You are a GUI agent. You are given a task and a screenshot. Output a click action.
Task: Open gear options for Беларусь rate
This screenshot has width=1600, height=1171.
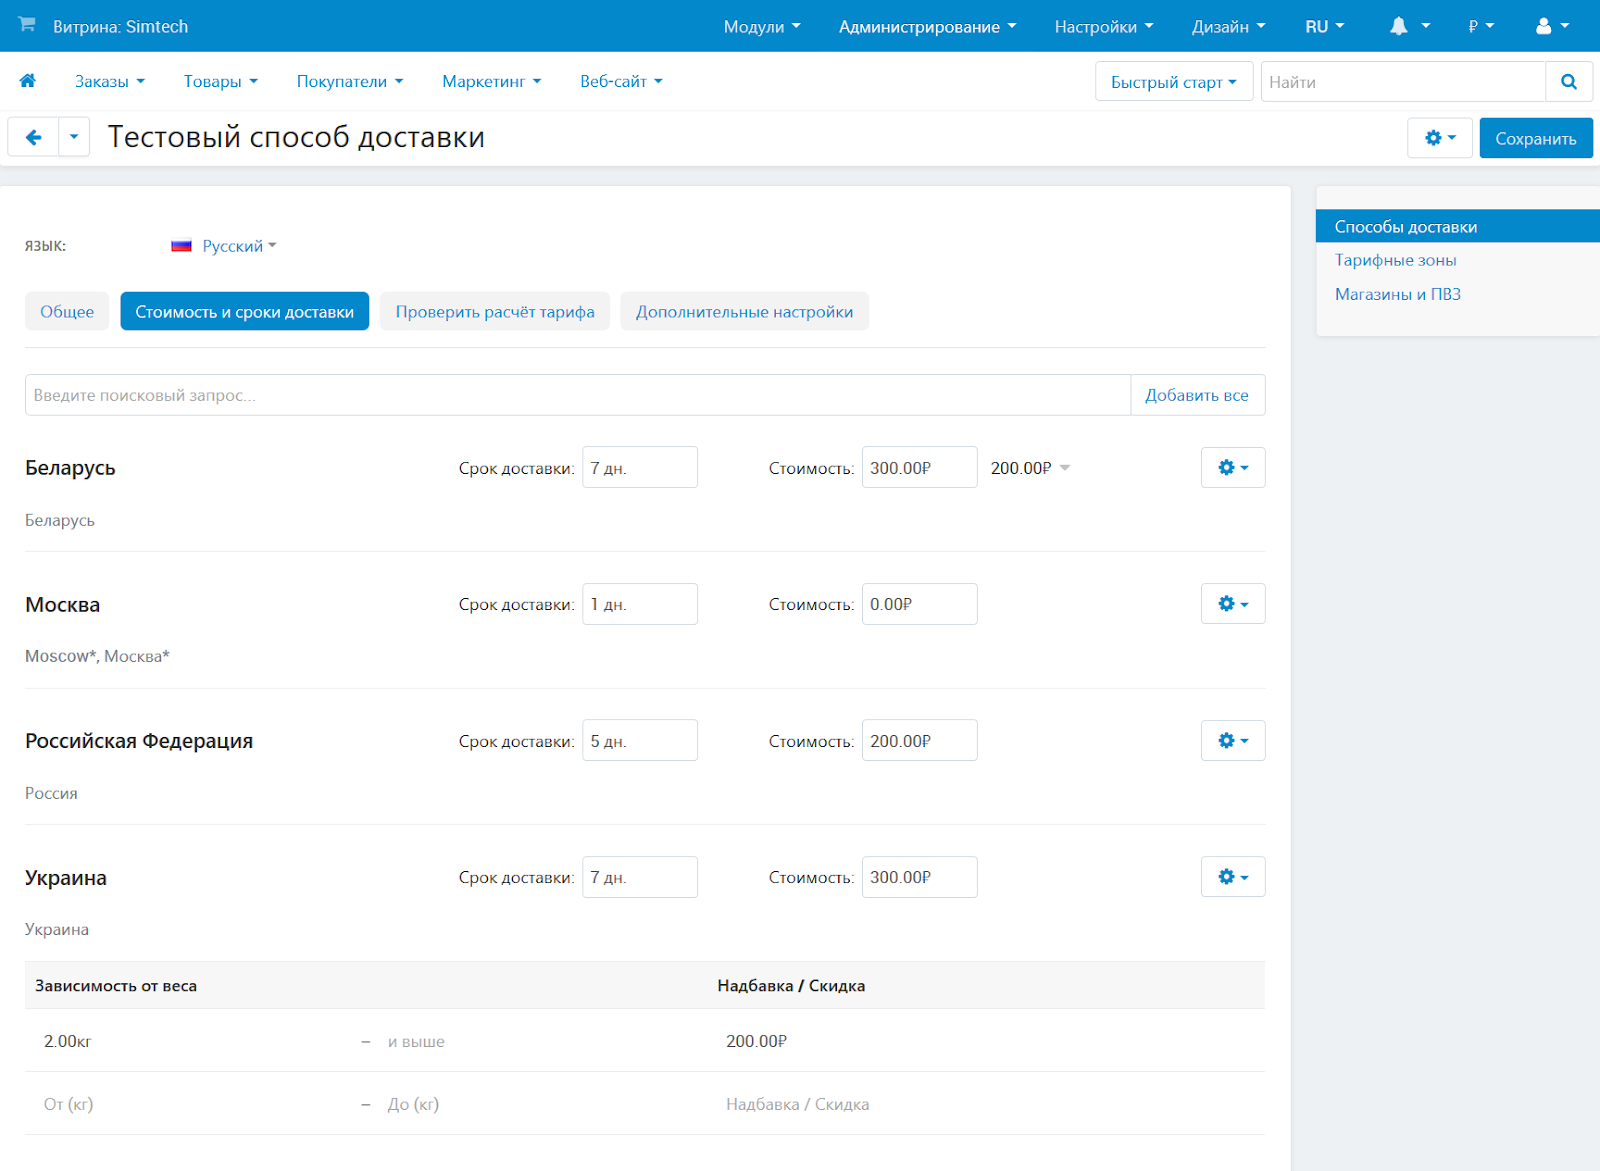pos(1233,468)
